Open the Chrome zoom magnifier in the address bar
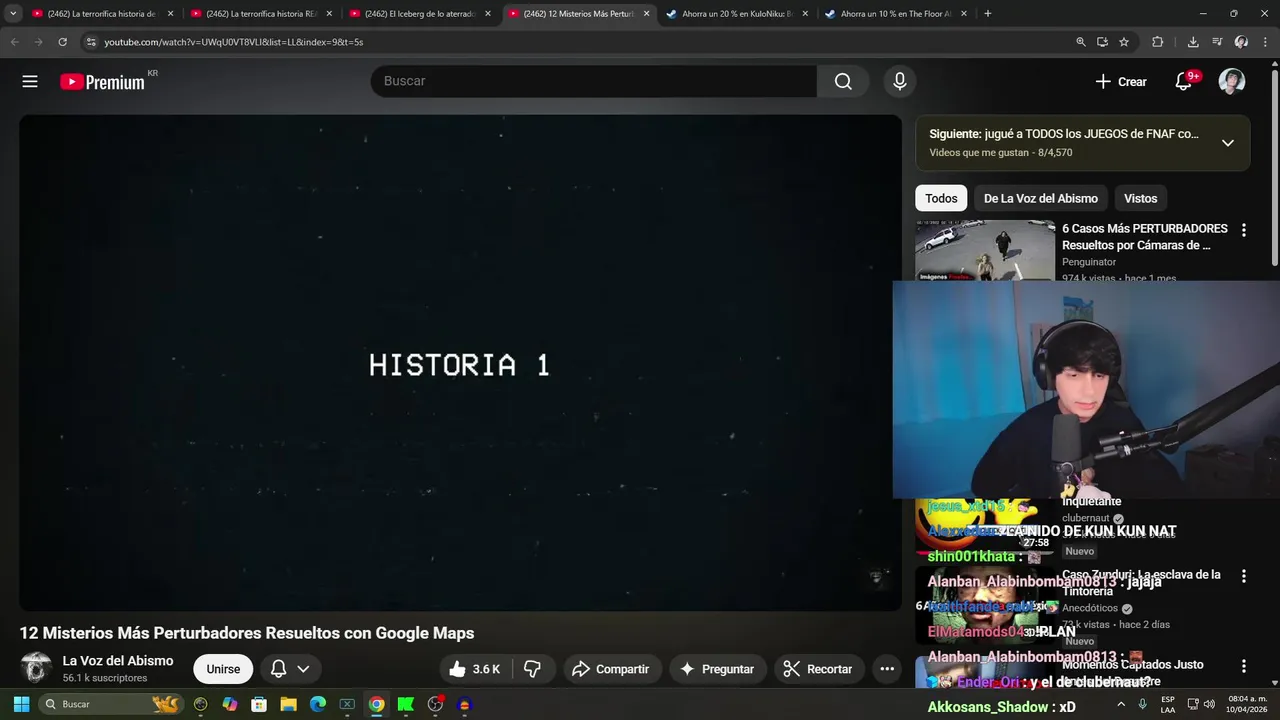 pyautogui.click(x=1081, y=42)
